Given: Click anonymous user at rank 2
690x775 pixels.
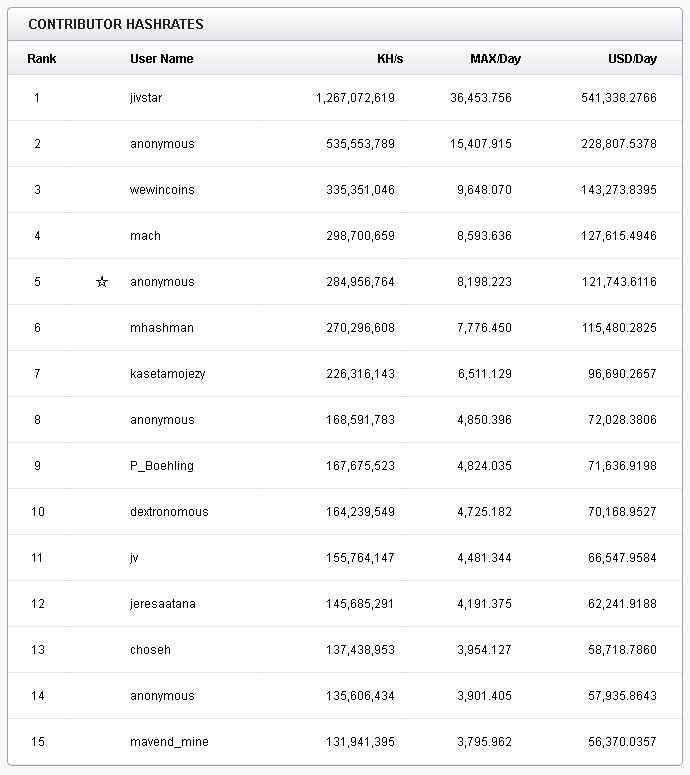Looking at the screenshot, I should click(x=162, y=144).
